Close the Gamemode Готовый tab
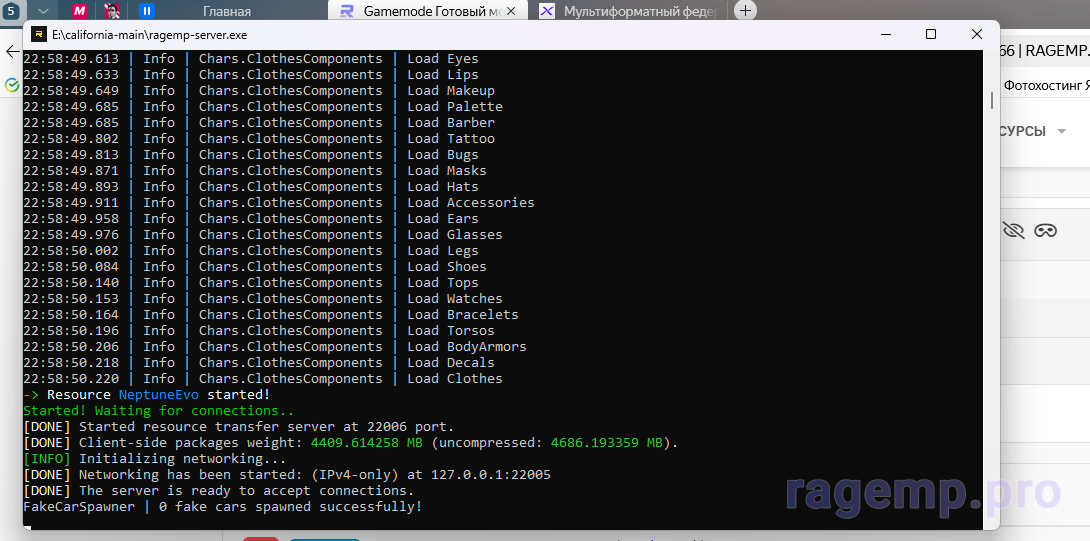Viewport: 1090px width, 541px height. (512, 11)
